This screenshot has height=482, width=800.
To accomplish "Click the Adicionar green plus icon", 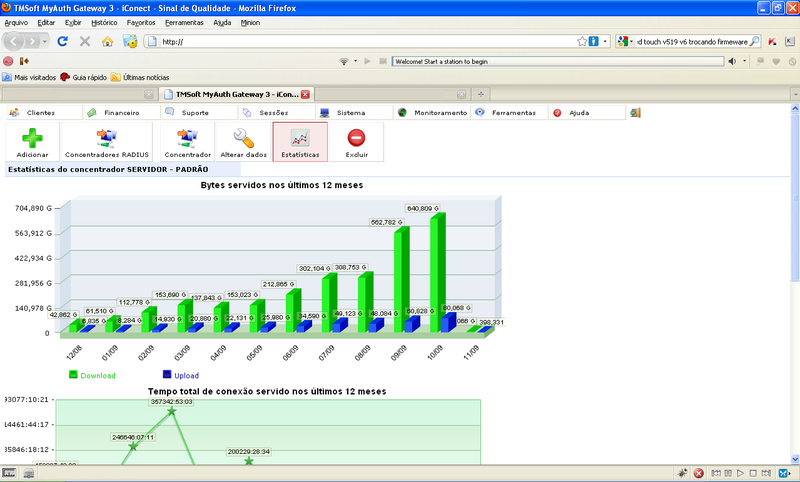I will (32, 138).
